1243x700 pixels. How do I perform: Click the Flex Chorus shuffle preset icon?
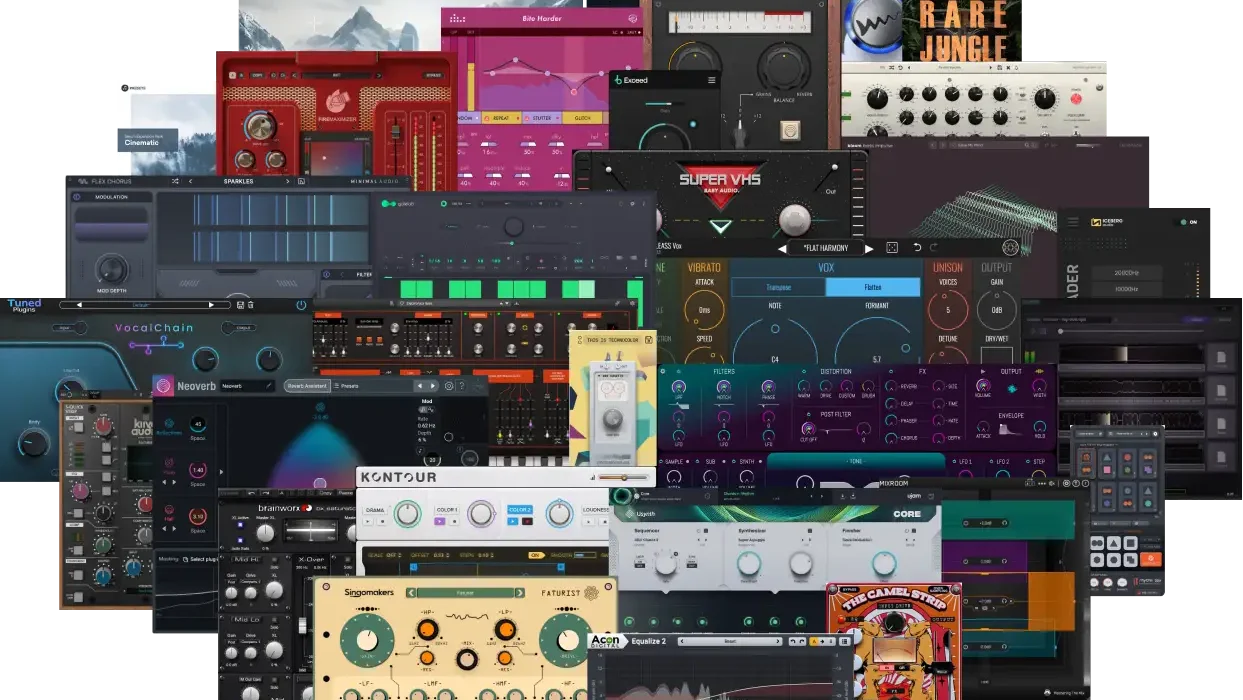tap(176, 181)
